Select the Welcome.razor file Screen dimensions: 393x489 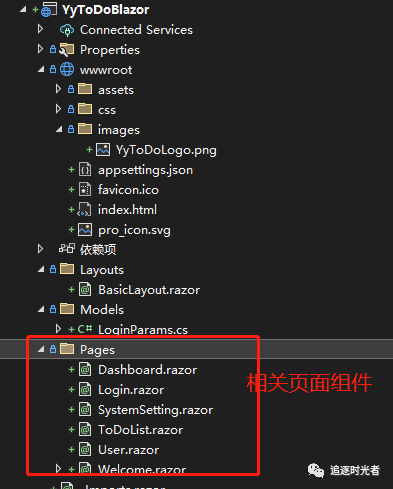pos(142,469)
